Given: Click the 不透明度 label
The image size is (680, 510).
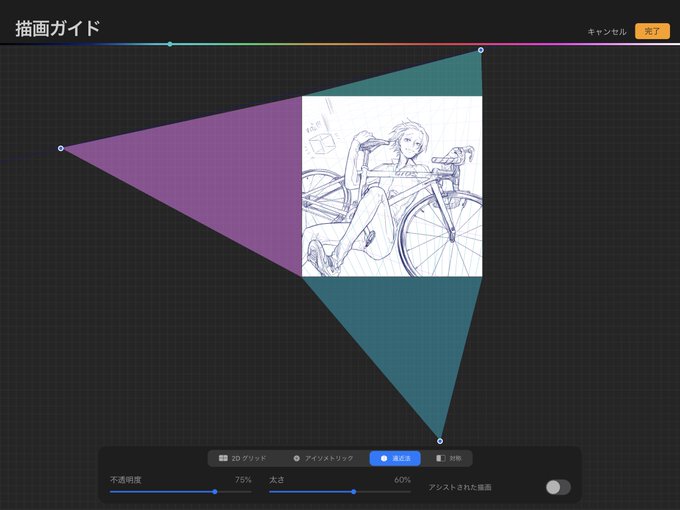Looking at the screenshot, I should tap(125, 480).
